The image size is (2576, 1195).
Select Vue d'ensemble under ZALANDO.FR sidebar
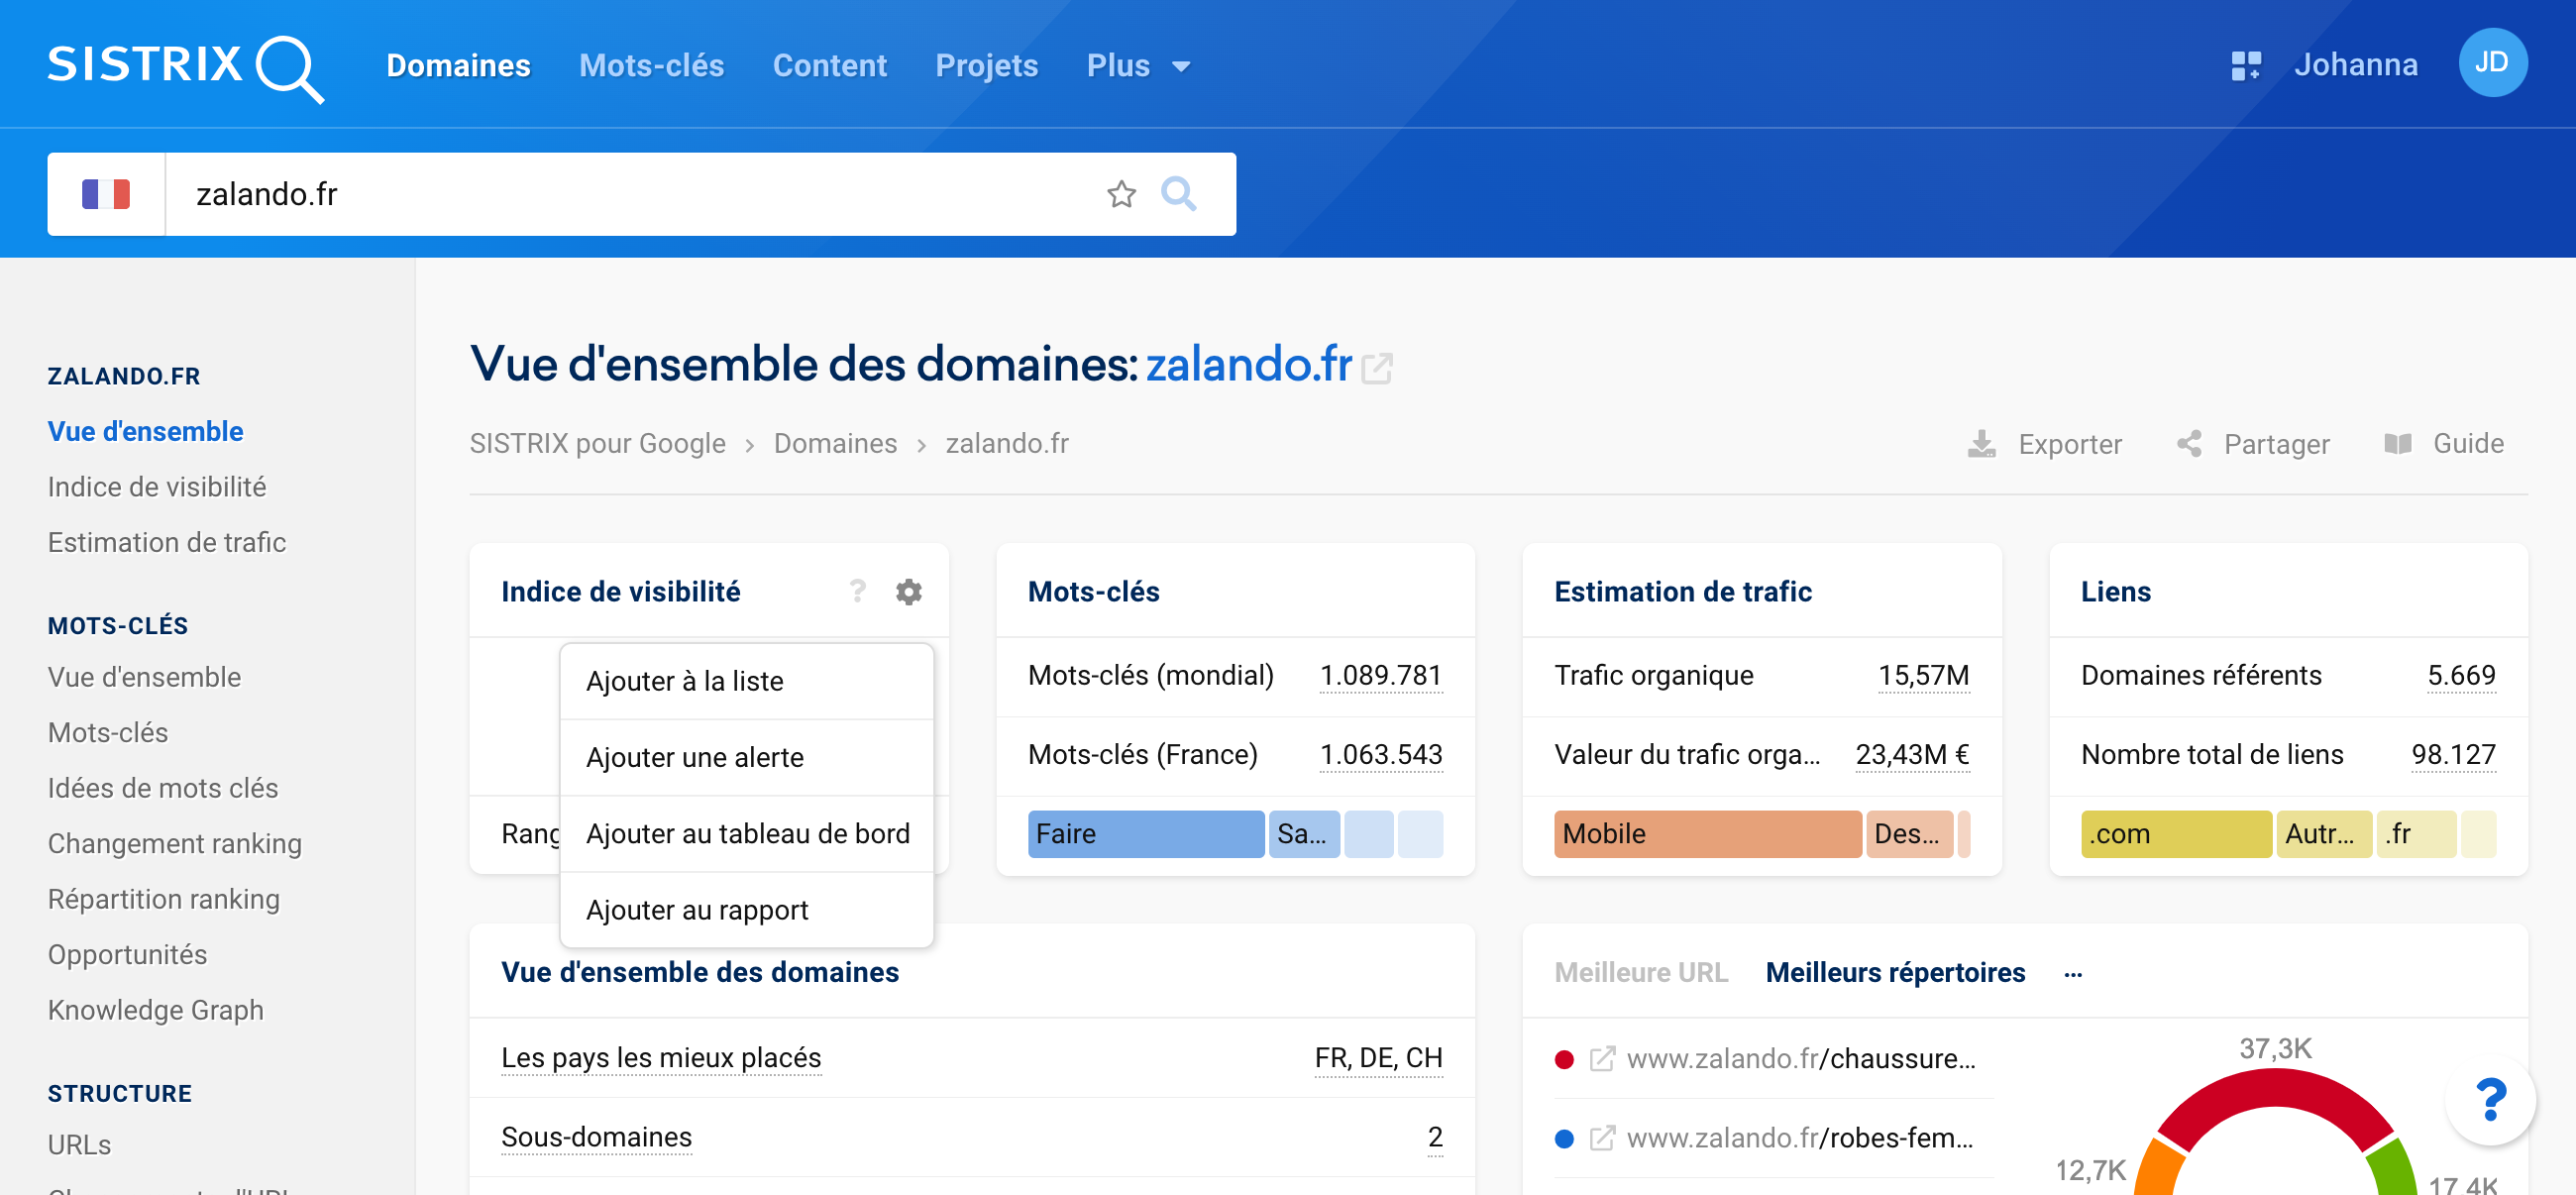(x=145, y=432)
